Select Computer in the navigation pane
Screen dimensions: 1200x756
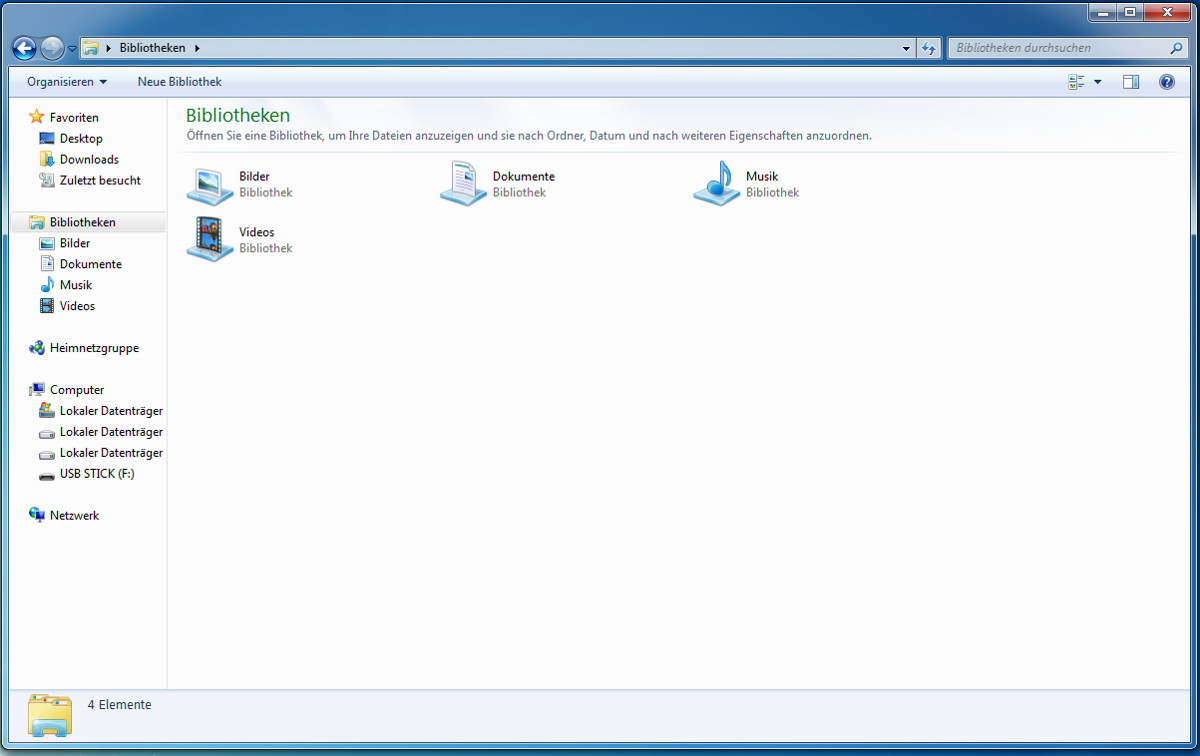tap(77, 391)
